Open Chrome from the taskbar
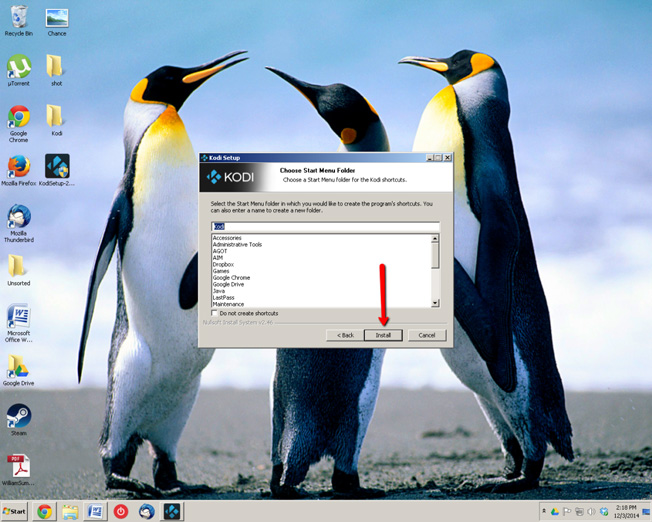Screen dimensions: 652x522 point(44,511)
